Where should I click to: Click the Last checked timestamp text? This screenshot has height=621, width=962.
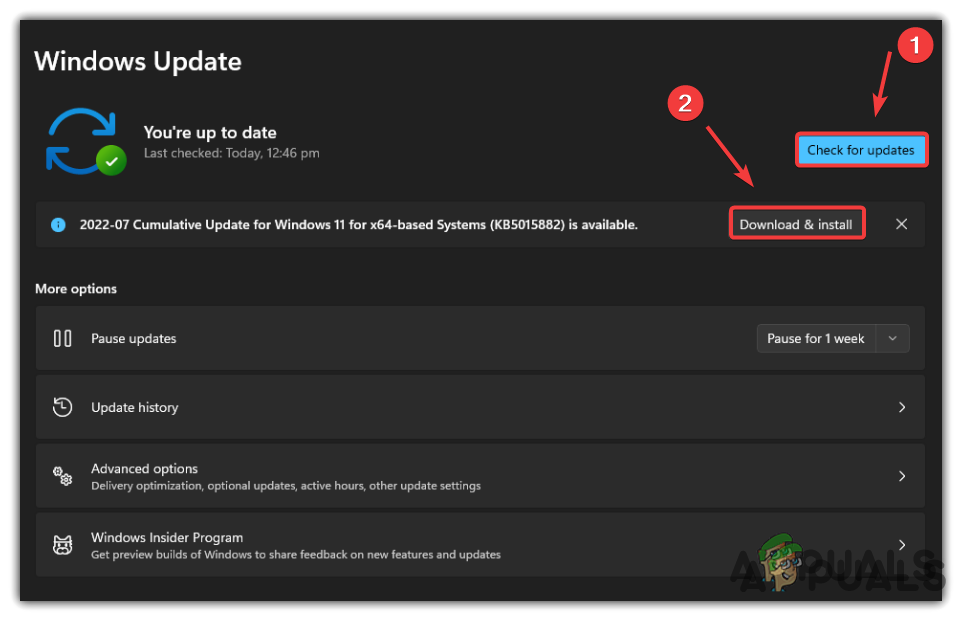point(231,152)
